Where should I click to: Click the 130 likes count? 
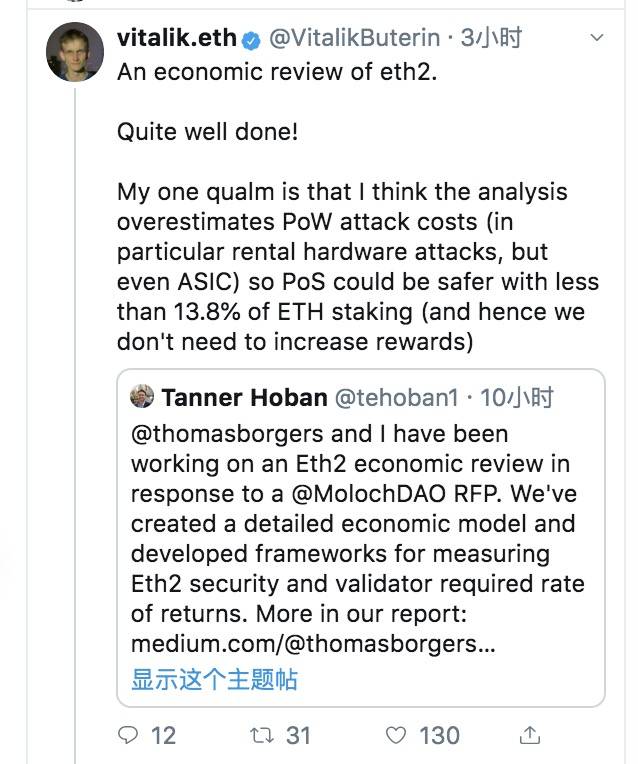point(439,735)
